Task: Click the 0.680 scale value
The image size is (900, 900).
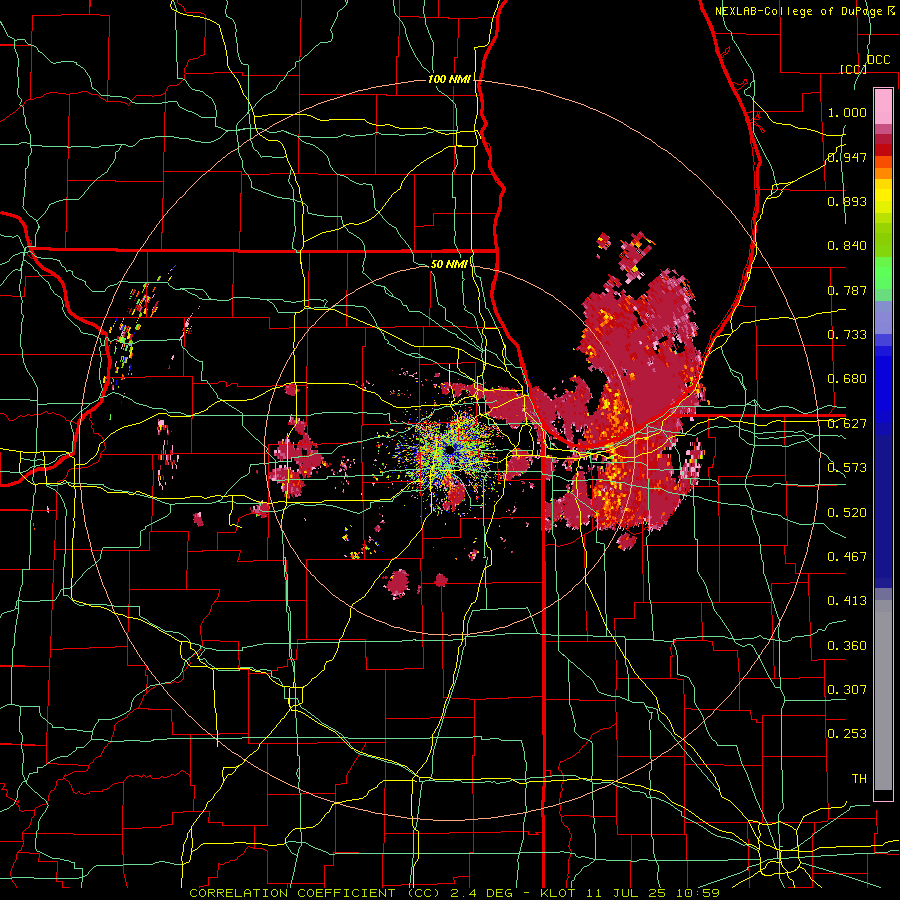Action: (847, 379)
